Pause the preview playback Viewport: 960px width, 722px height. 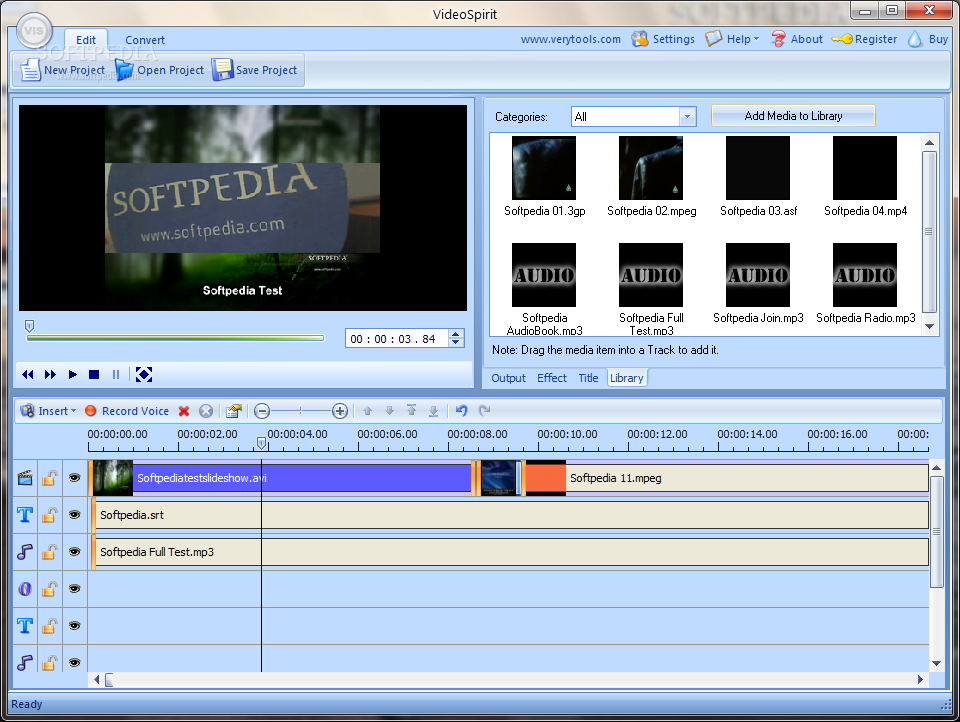[116, 374]
